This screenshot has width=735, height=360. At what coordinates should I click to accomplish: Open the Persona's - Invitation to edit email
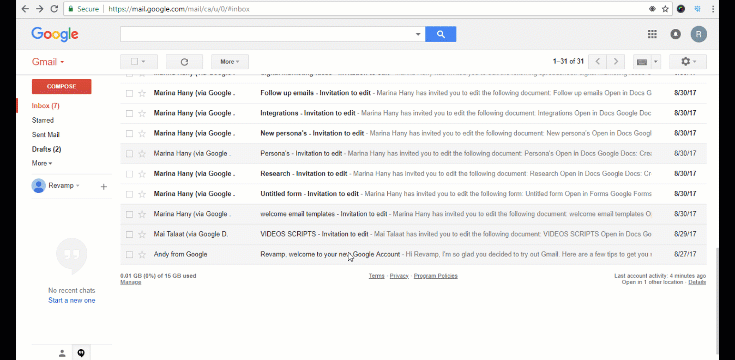pos(413,154)
